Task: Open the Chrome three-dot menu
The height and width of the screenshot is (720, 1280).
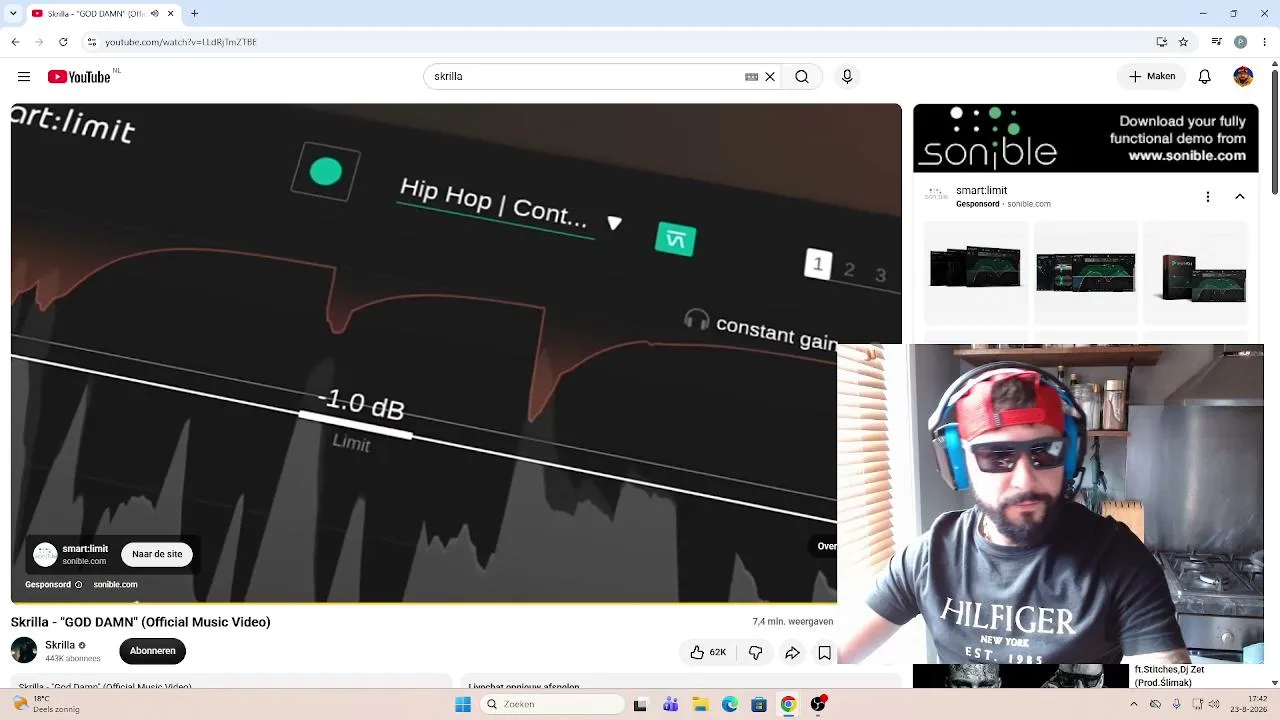Action: tap(1265, 42)
